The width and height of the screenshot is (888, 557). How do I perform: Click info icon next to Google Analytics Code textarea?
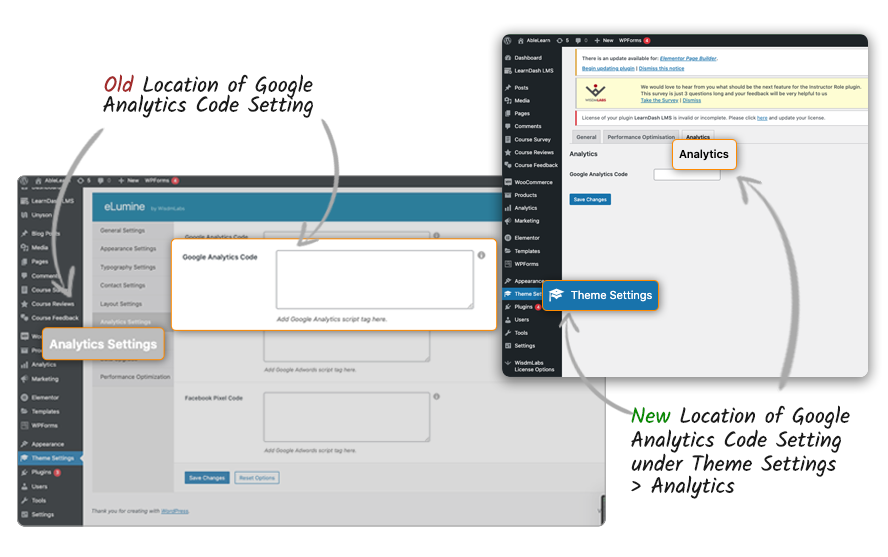click(481, 256)
